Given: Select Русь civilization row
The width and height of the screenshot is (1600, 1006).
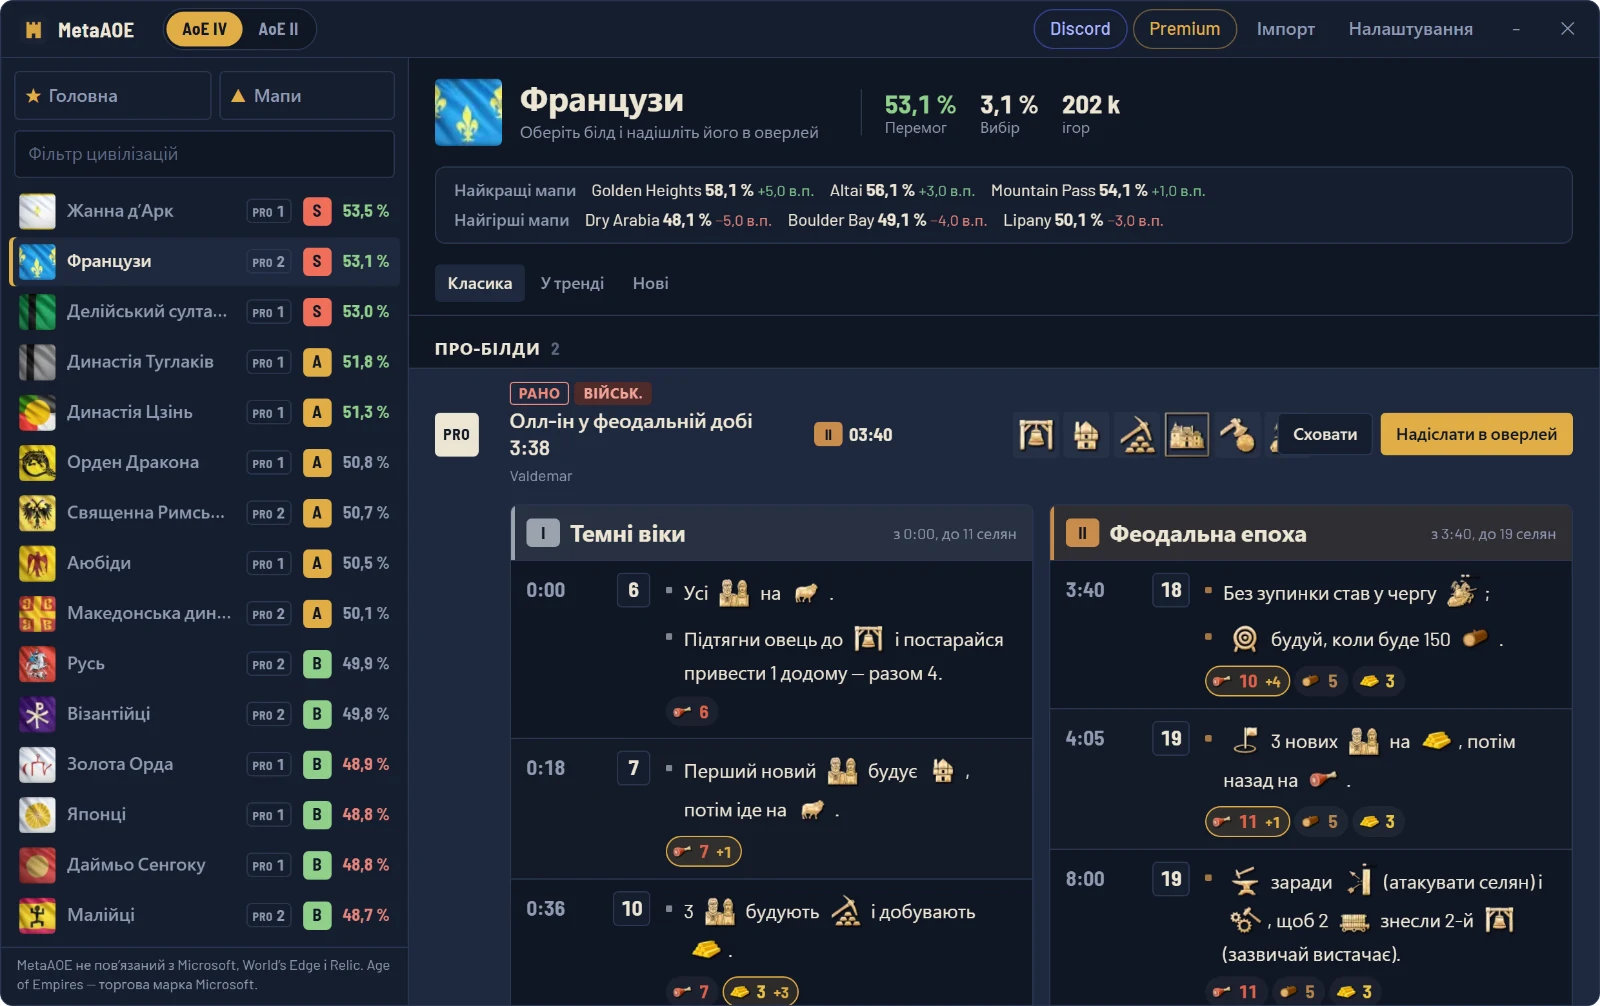Looking at the screenshot, I should [x=205, y=664].
